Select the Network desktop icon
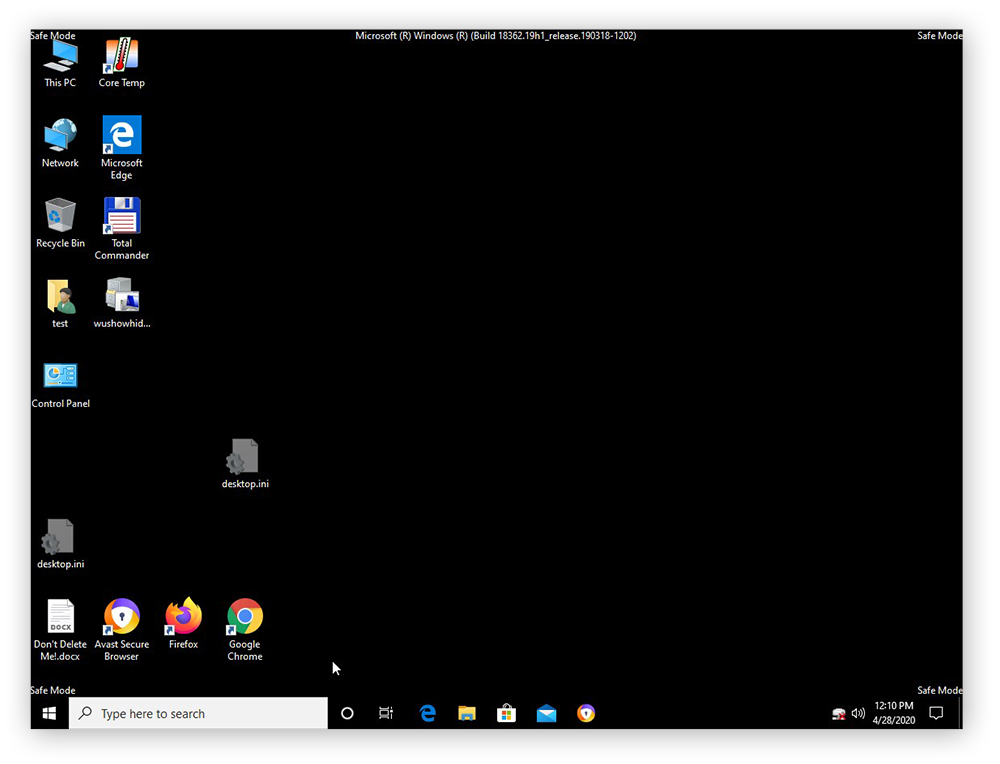The image size is (1000, 764). pyautogui.click(x=60, y=143)
